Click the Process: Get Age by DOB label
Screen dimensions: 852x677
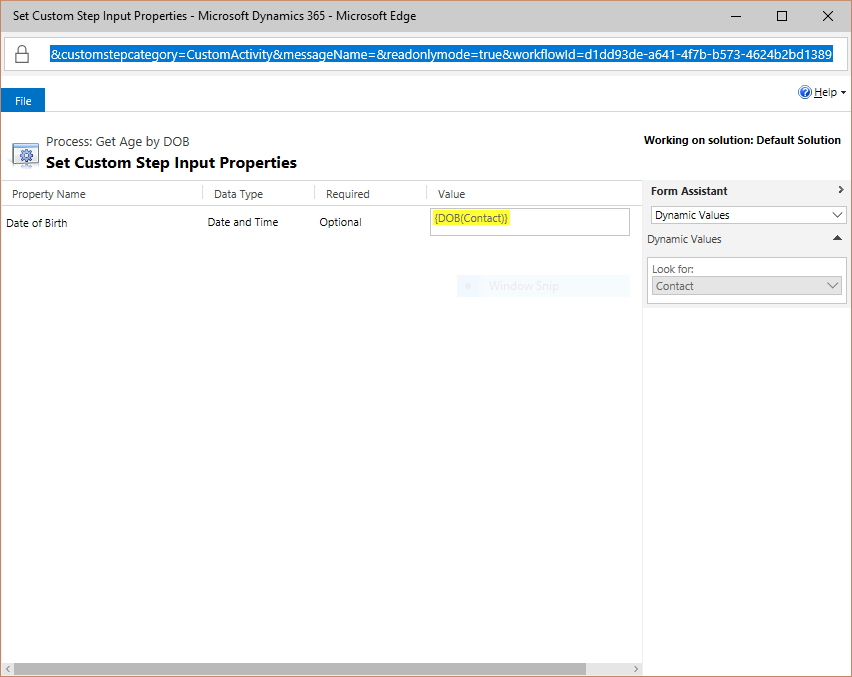[117, 142]
